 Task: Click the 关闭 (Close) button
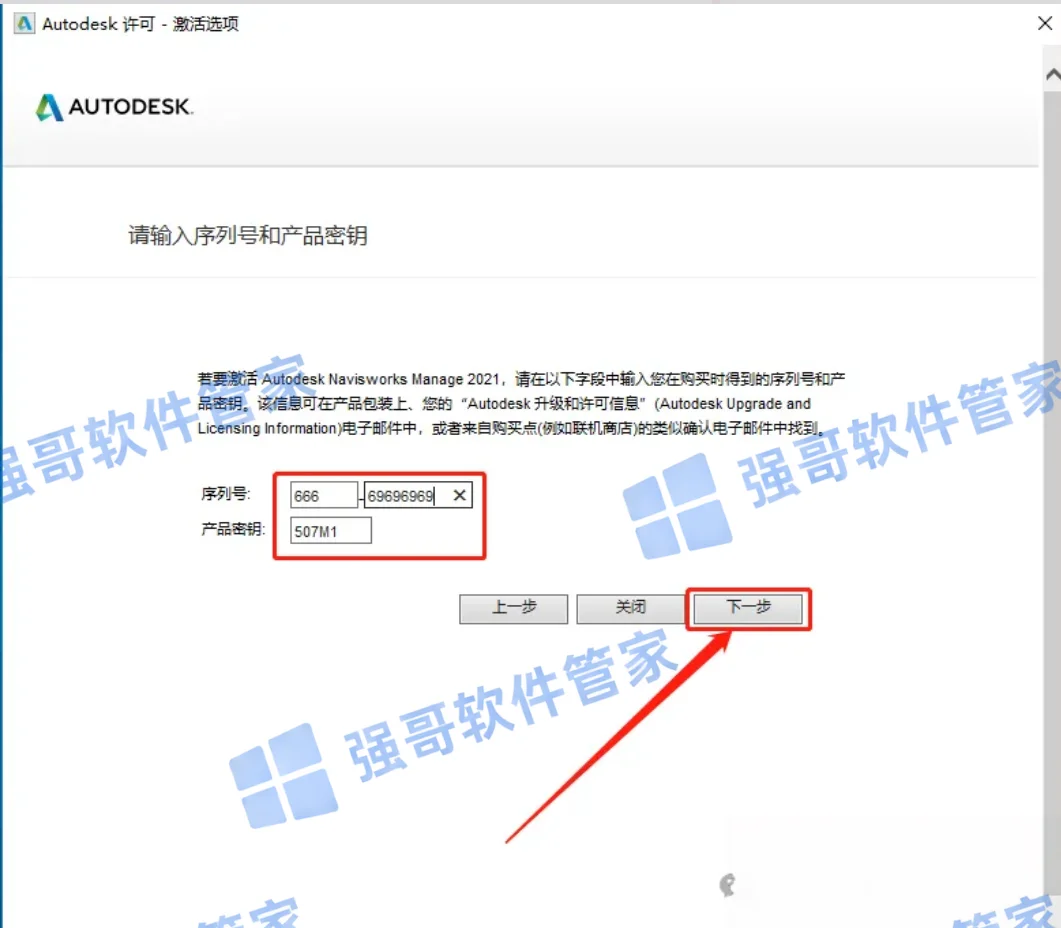click(x=630, y=608)
